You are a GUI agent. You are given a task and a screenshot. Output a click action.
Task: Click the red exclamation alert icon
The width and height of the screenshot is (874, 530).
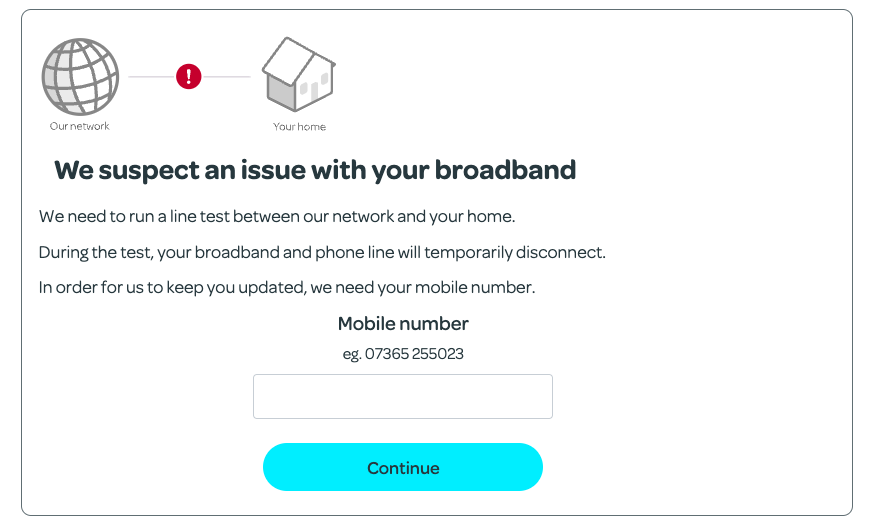tap(189, 76)
